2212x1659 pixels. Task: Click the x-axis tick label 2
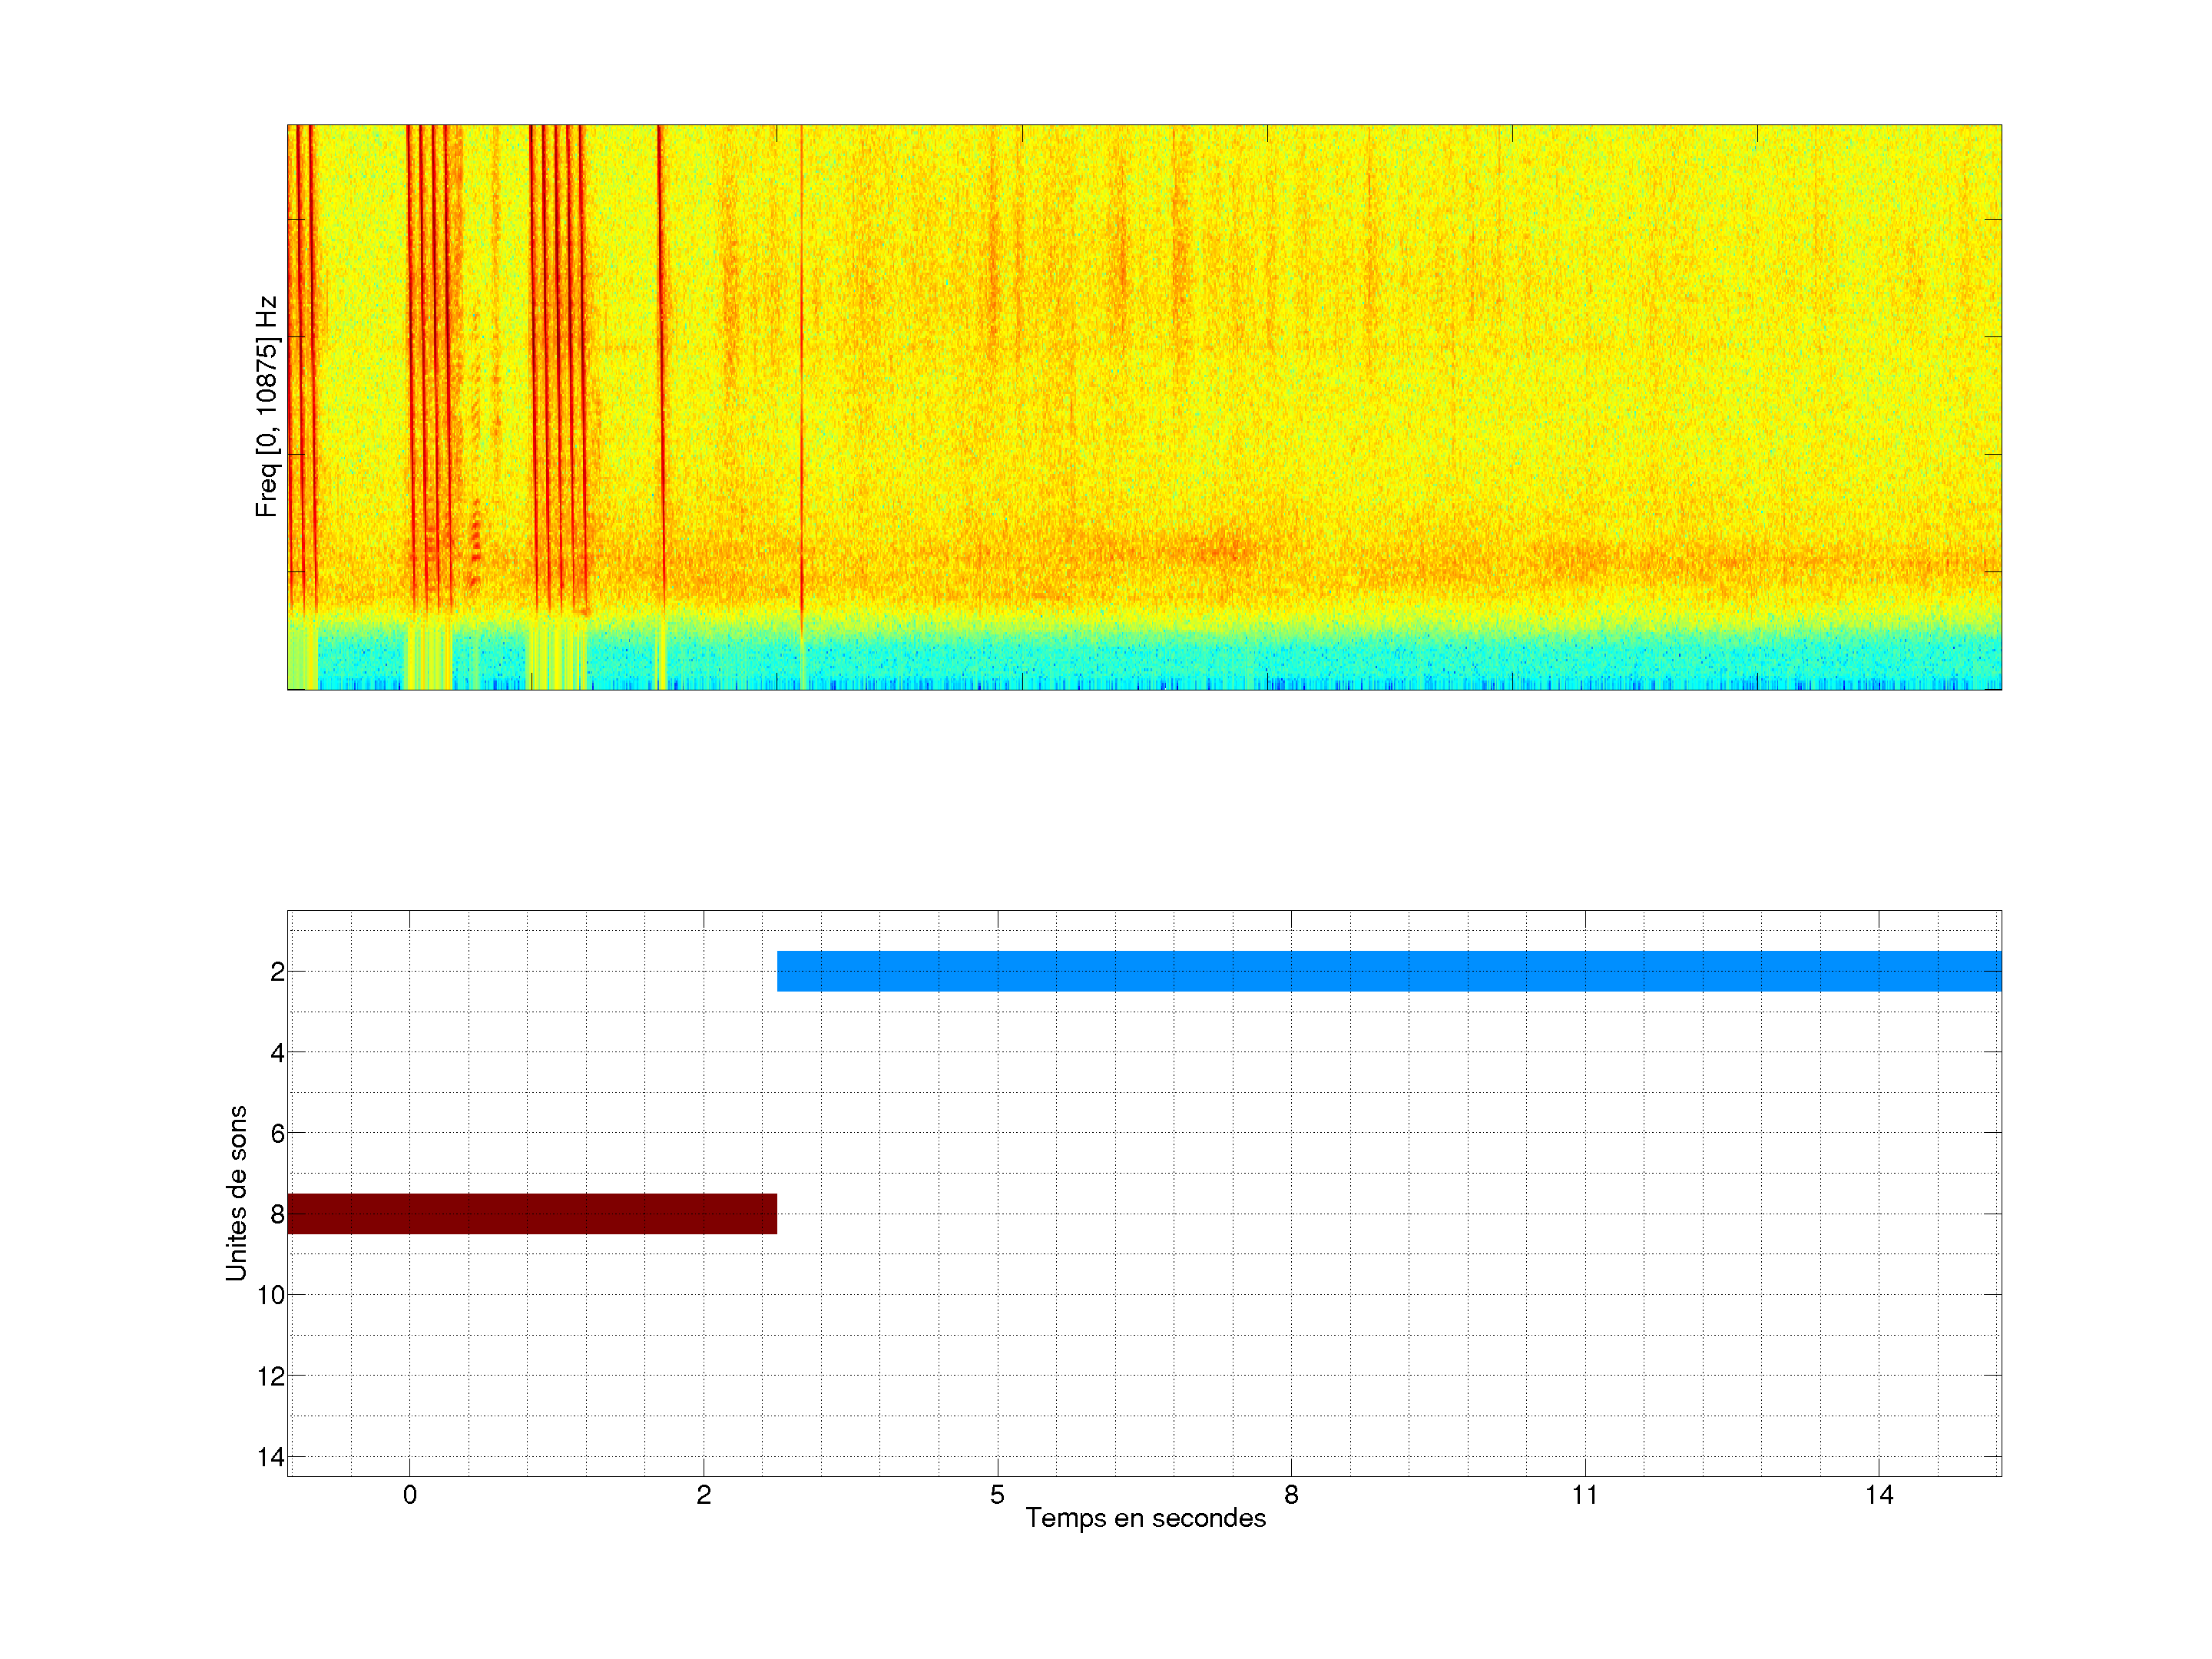(x=703, y=1495)
